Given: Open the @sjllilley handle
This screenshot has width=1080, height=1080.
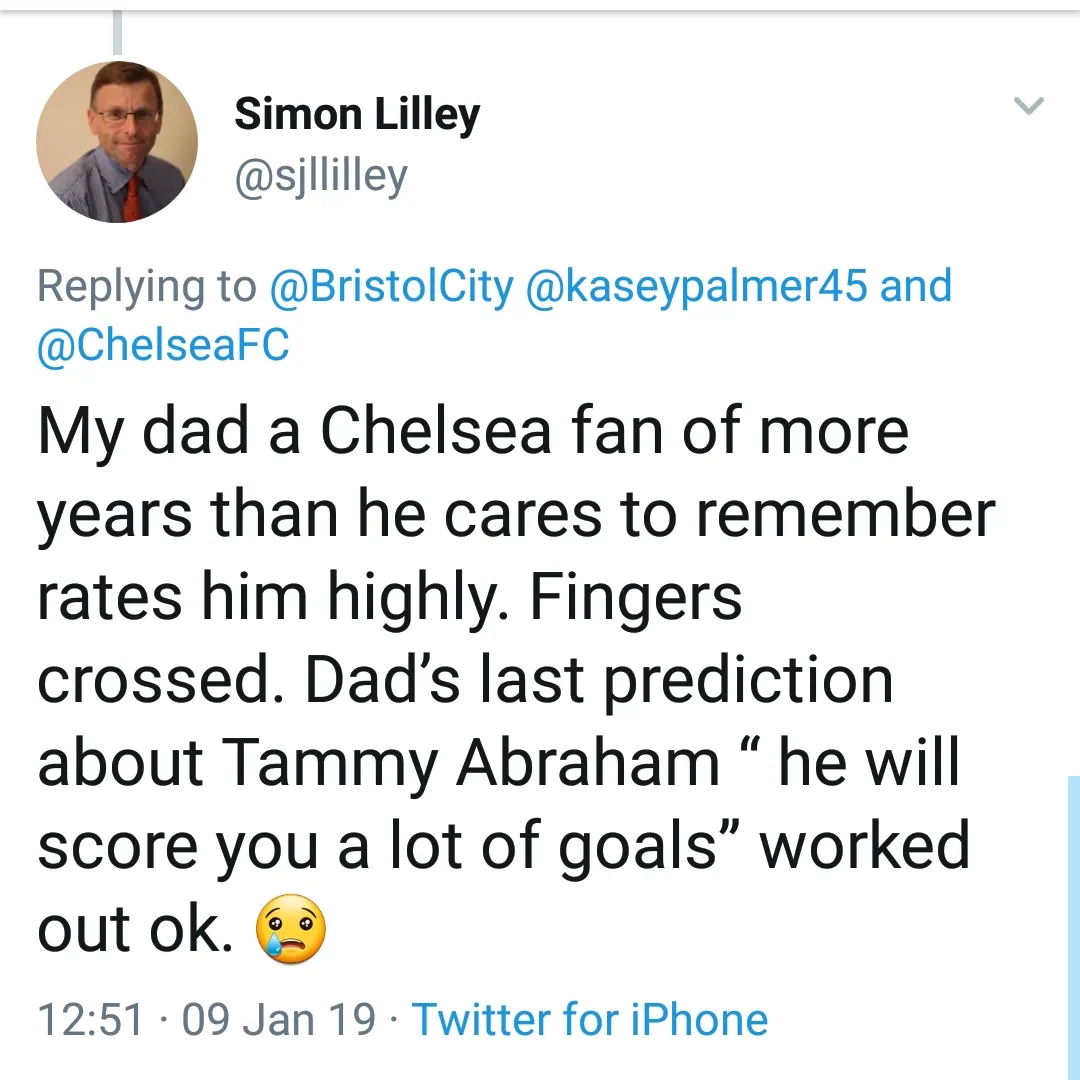Looking at the screenshot, I should (x=320, y=176).
